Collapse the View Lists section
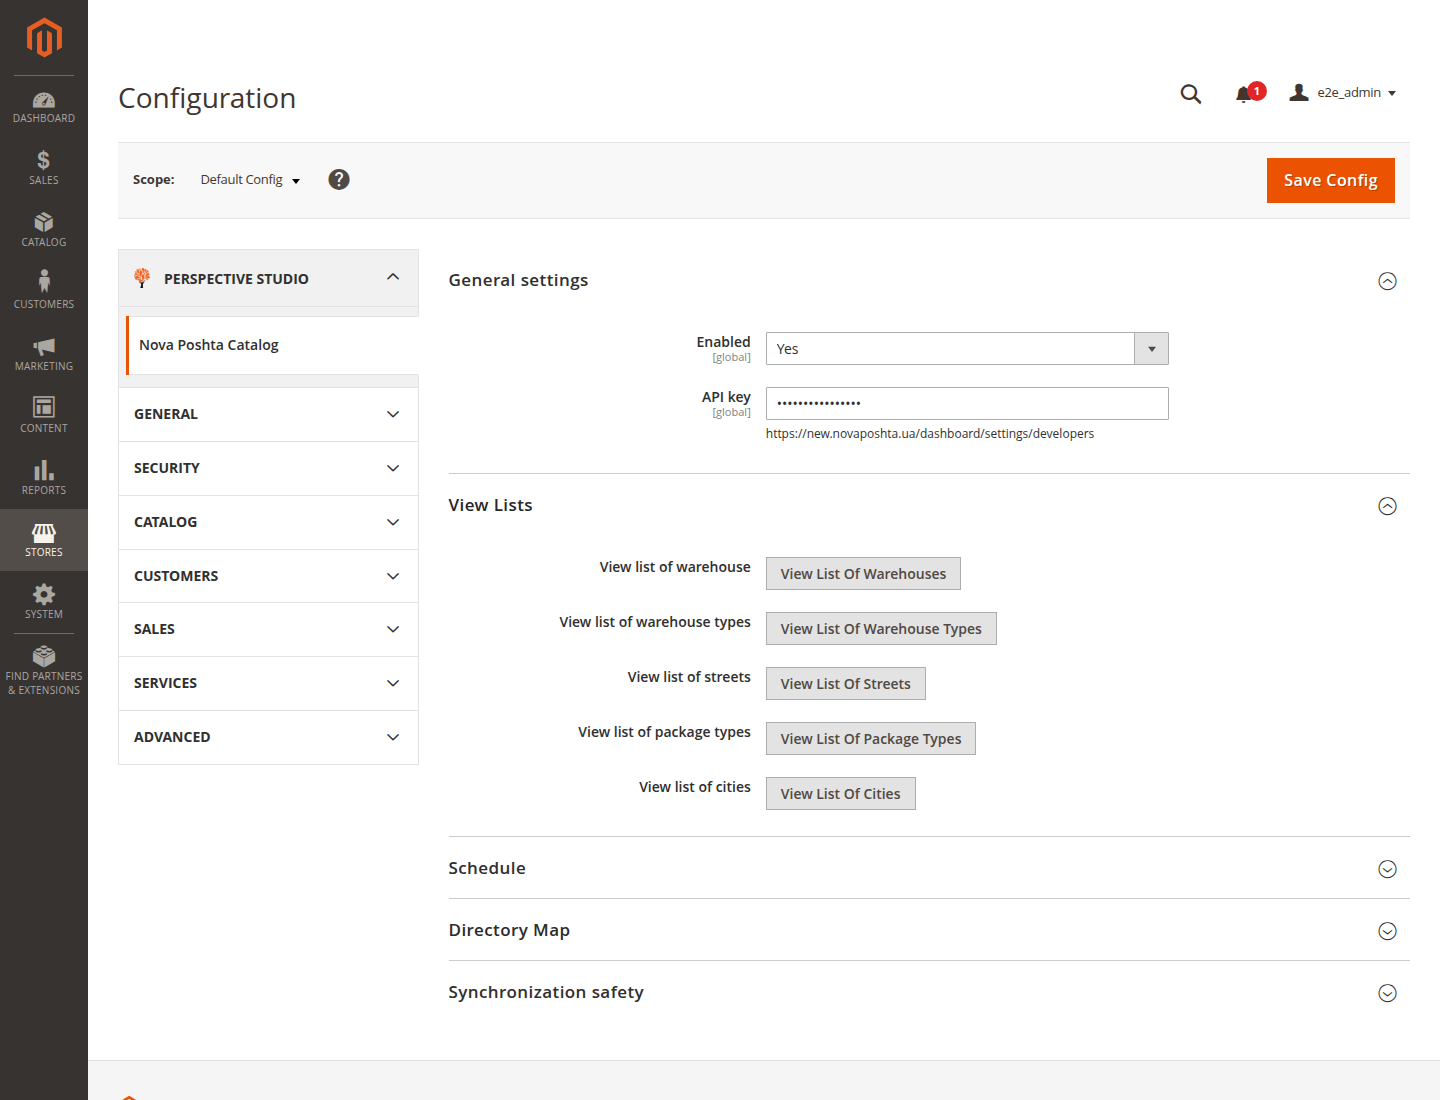The height and width of the screenshot is (1100, 1440). (x=929, y=506)
